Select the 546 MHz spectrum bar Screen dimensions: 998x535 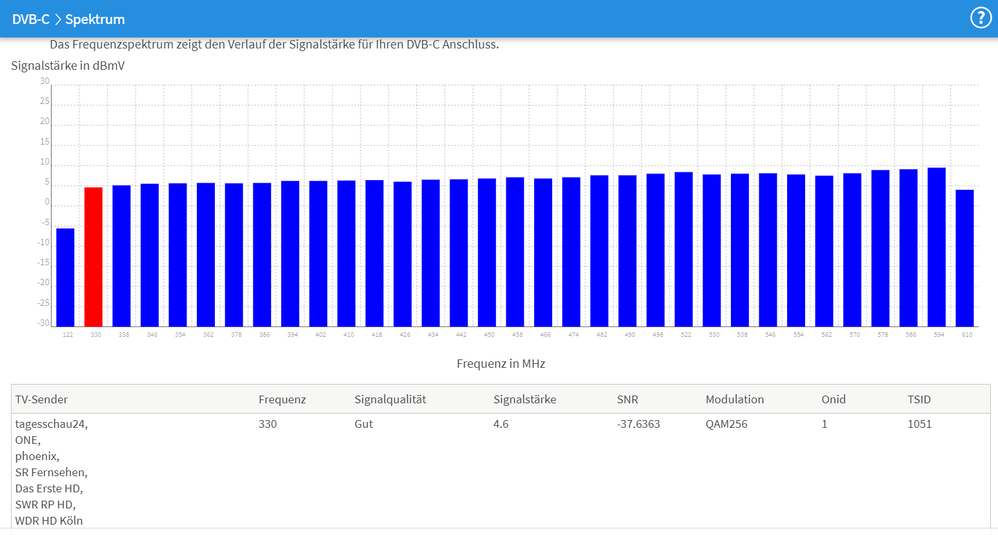point(768,250)
